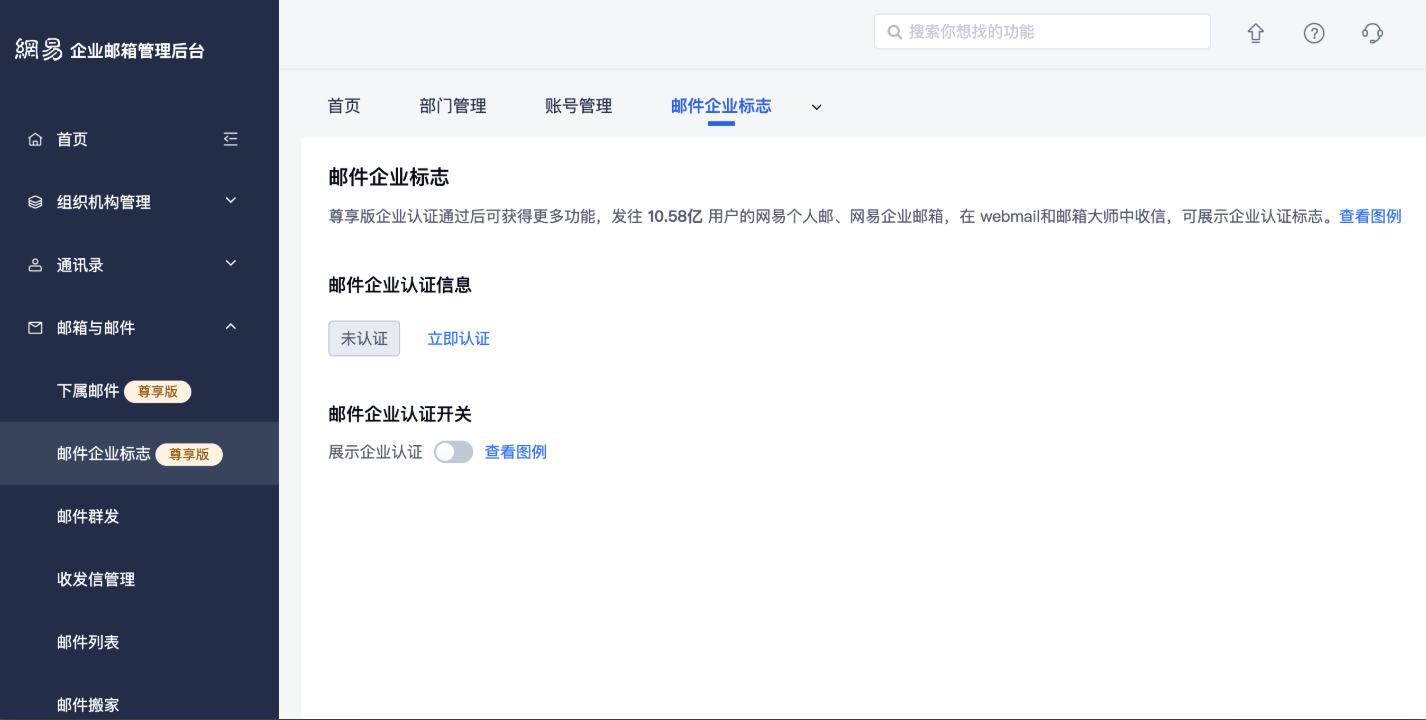Image resolution: width=1426 pixels, height=720 pixels.
Task: Click the 10.58亿 user count text
Action: pyautogui.click(x=675, y=216)
